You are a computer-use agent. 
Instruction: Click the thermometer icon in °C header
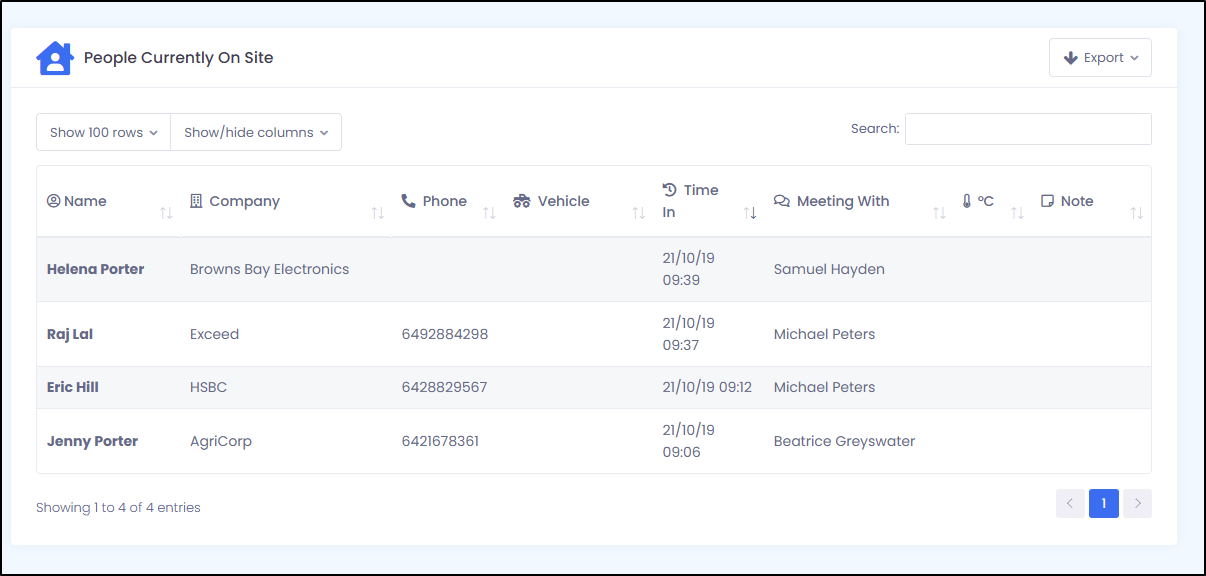(x=967, y=201)
